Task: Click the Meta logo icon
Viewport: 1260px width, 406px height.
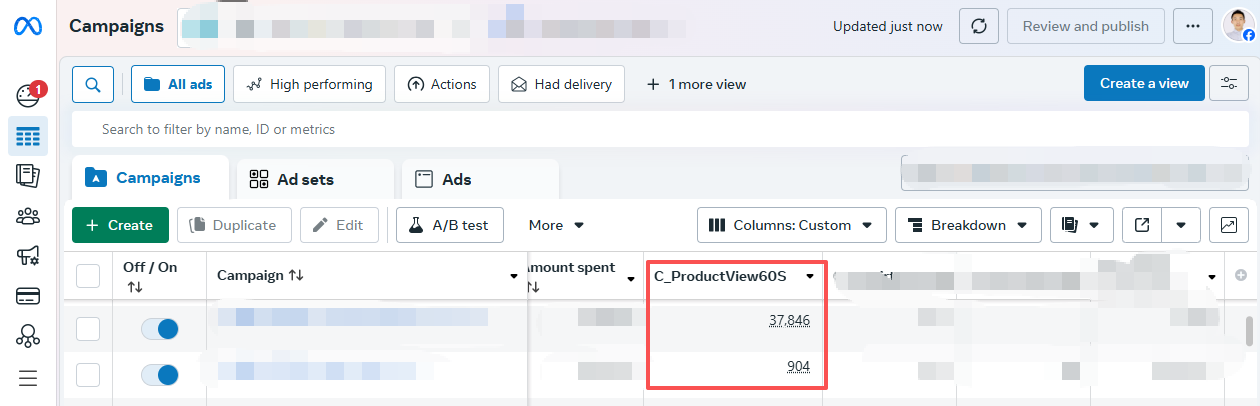Action: 27,27
